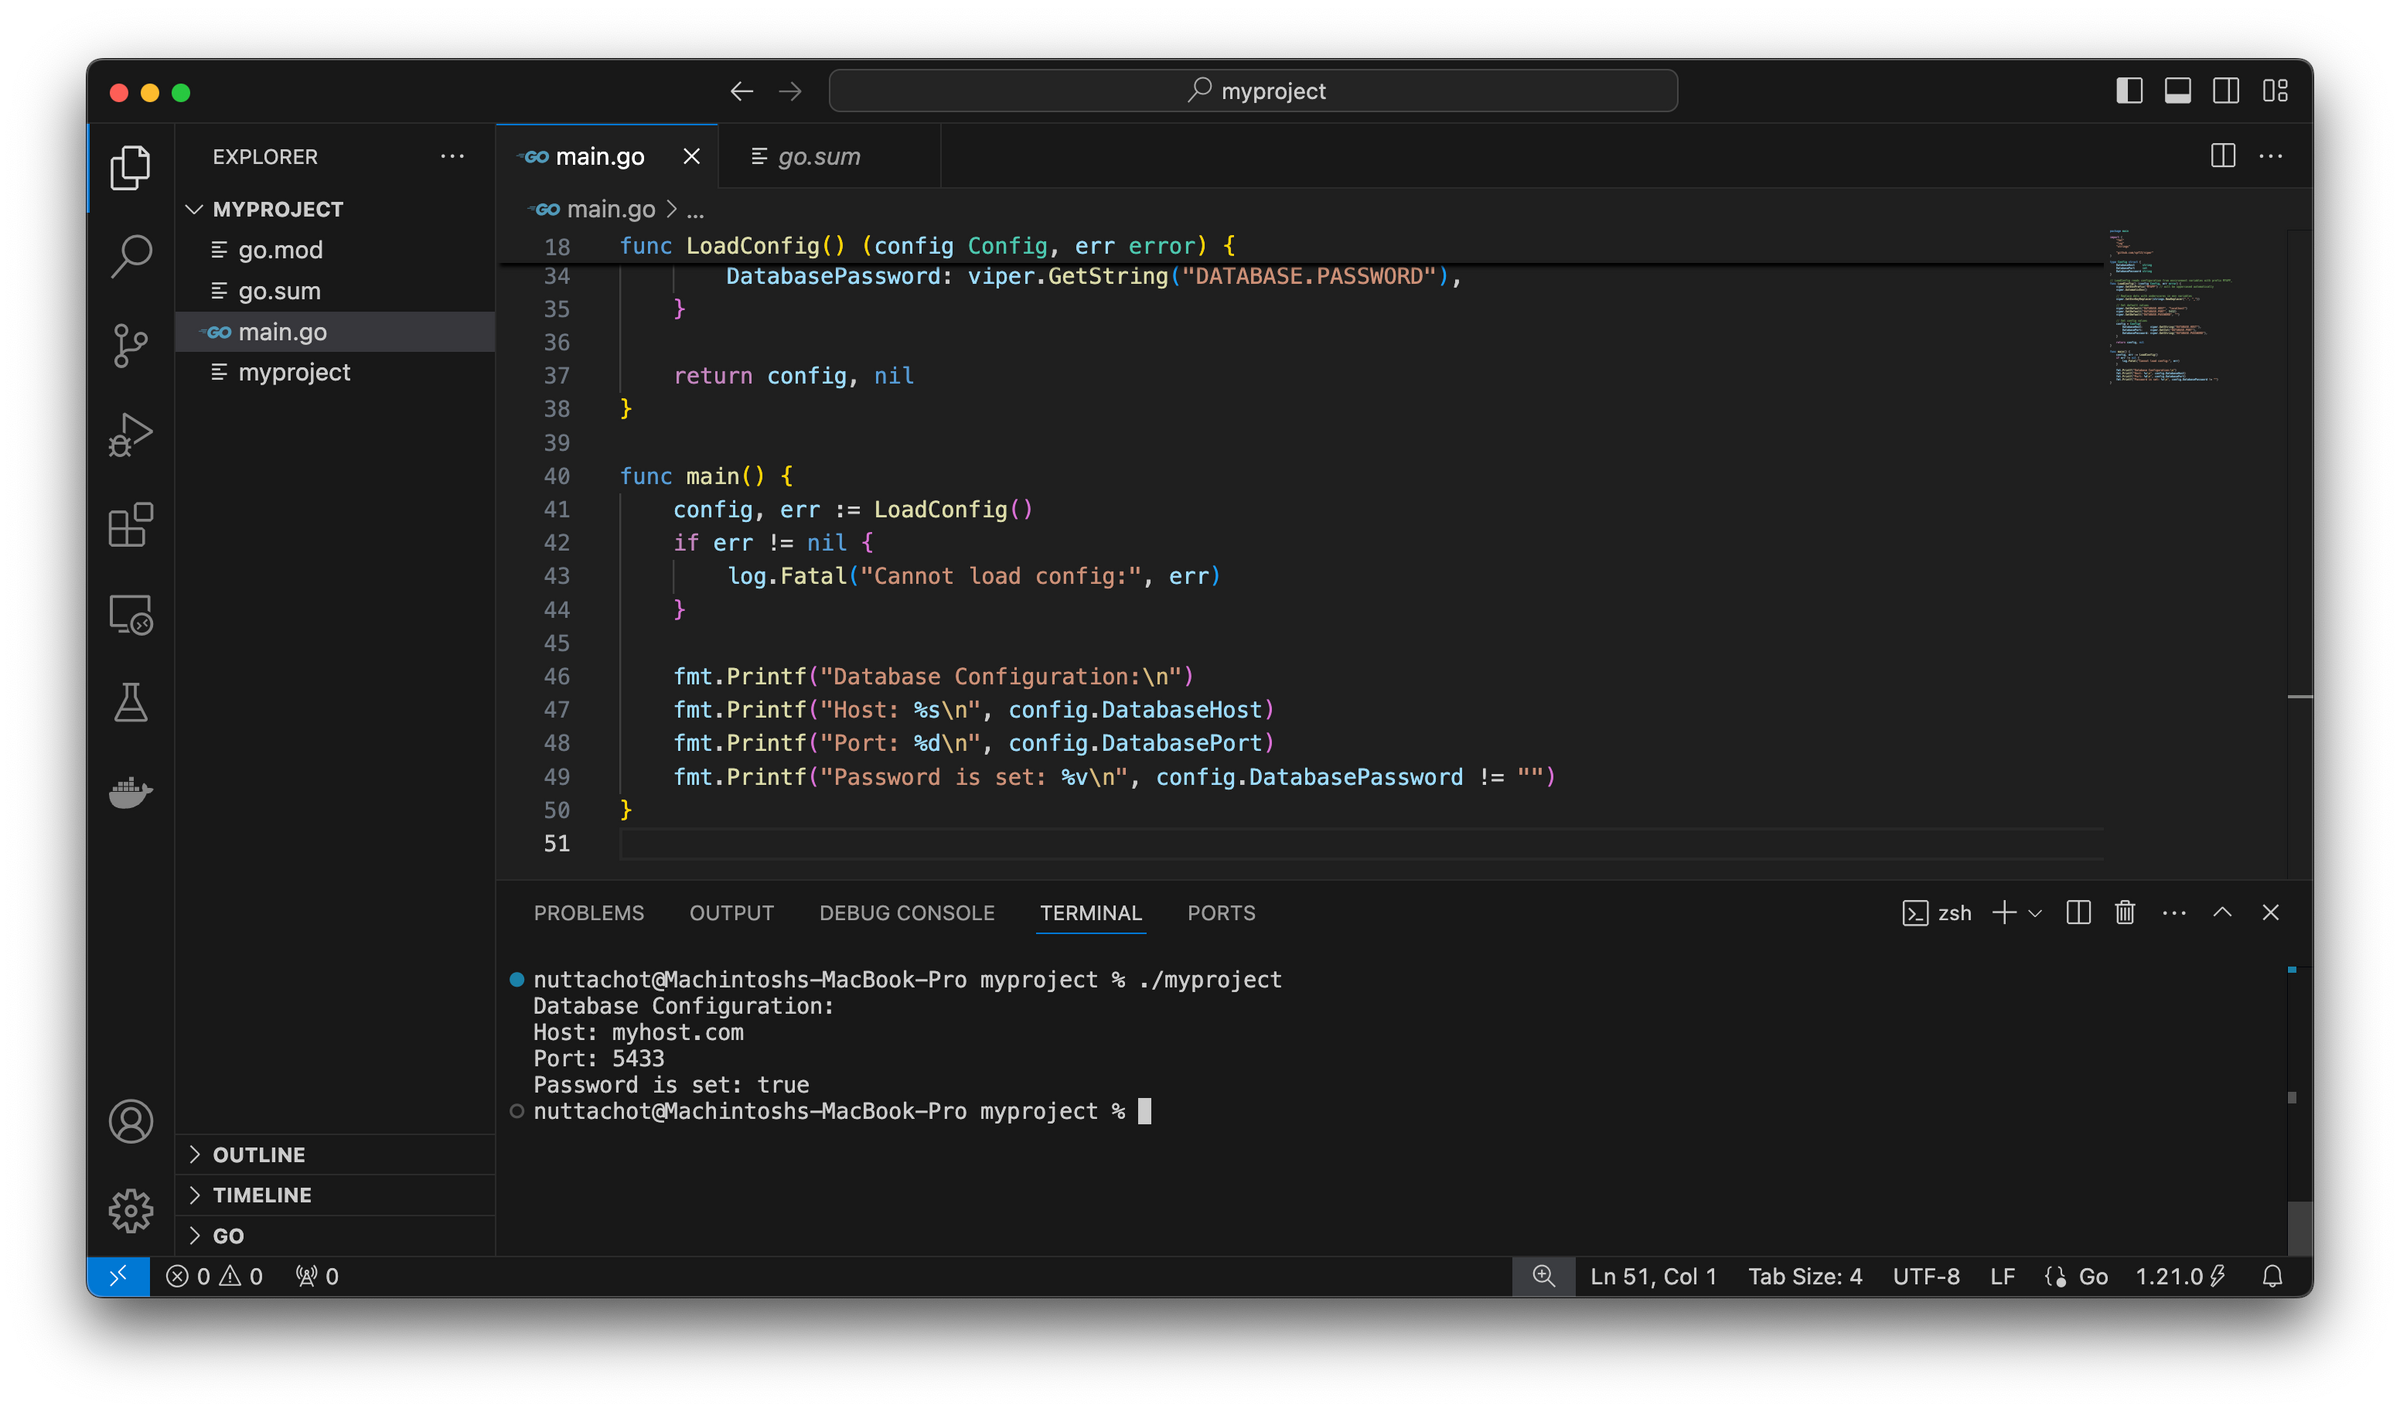Toggle the Primary Side Bar visibility
Viewport: 2400px width, 1412px height.
pyautogui.click(x=2129, y=90)
